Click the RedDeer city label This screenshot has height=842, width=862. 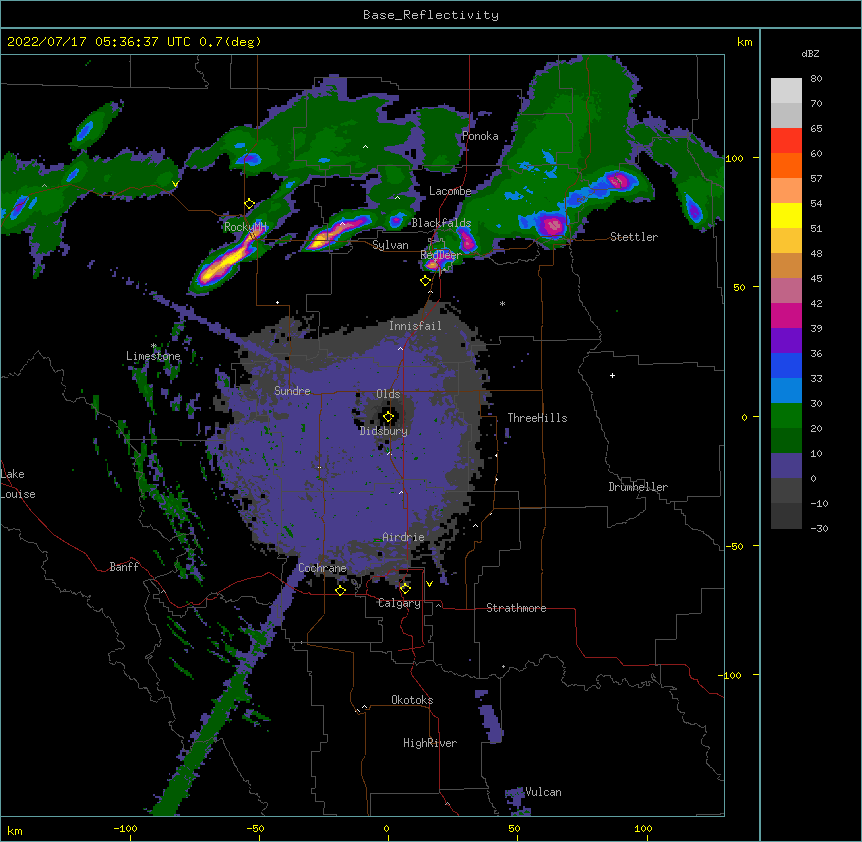pos(440,255)
